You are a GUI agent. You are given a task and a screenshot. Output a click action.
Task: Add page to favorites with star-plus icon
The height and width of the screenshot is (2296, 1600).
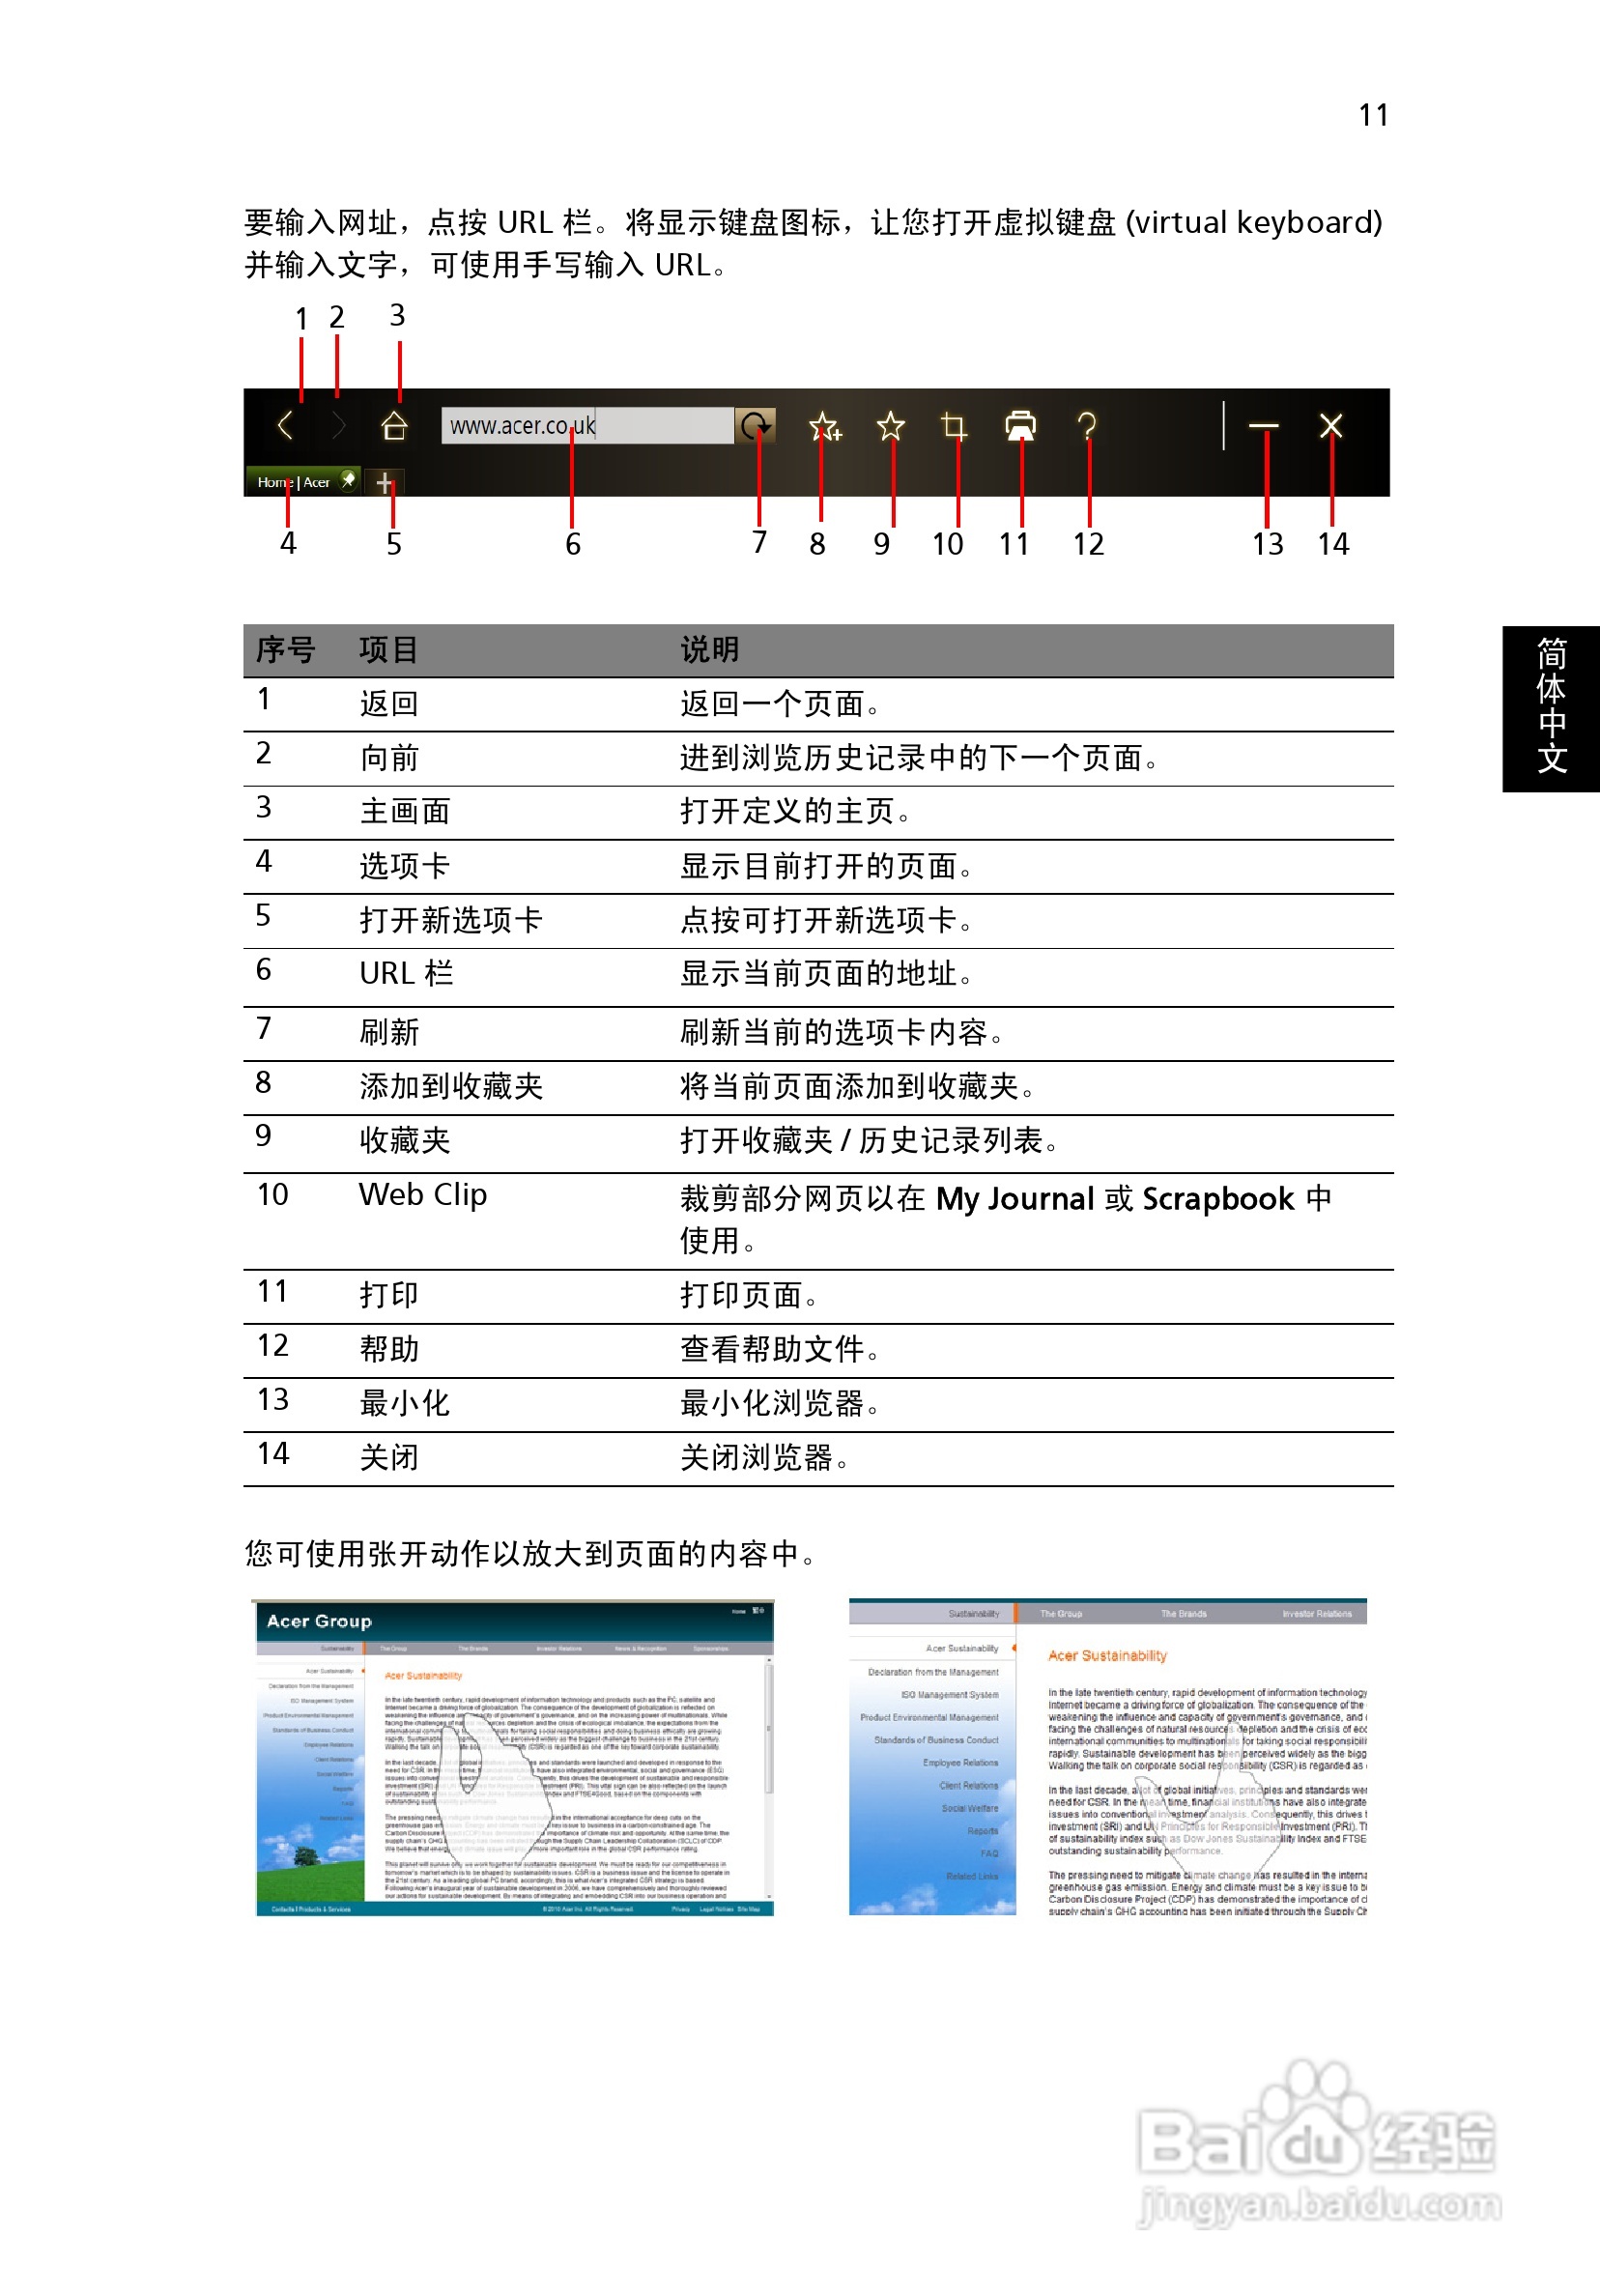point(825,427)
